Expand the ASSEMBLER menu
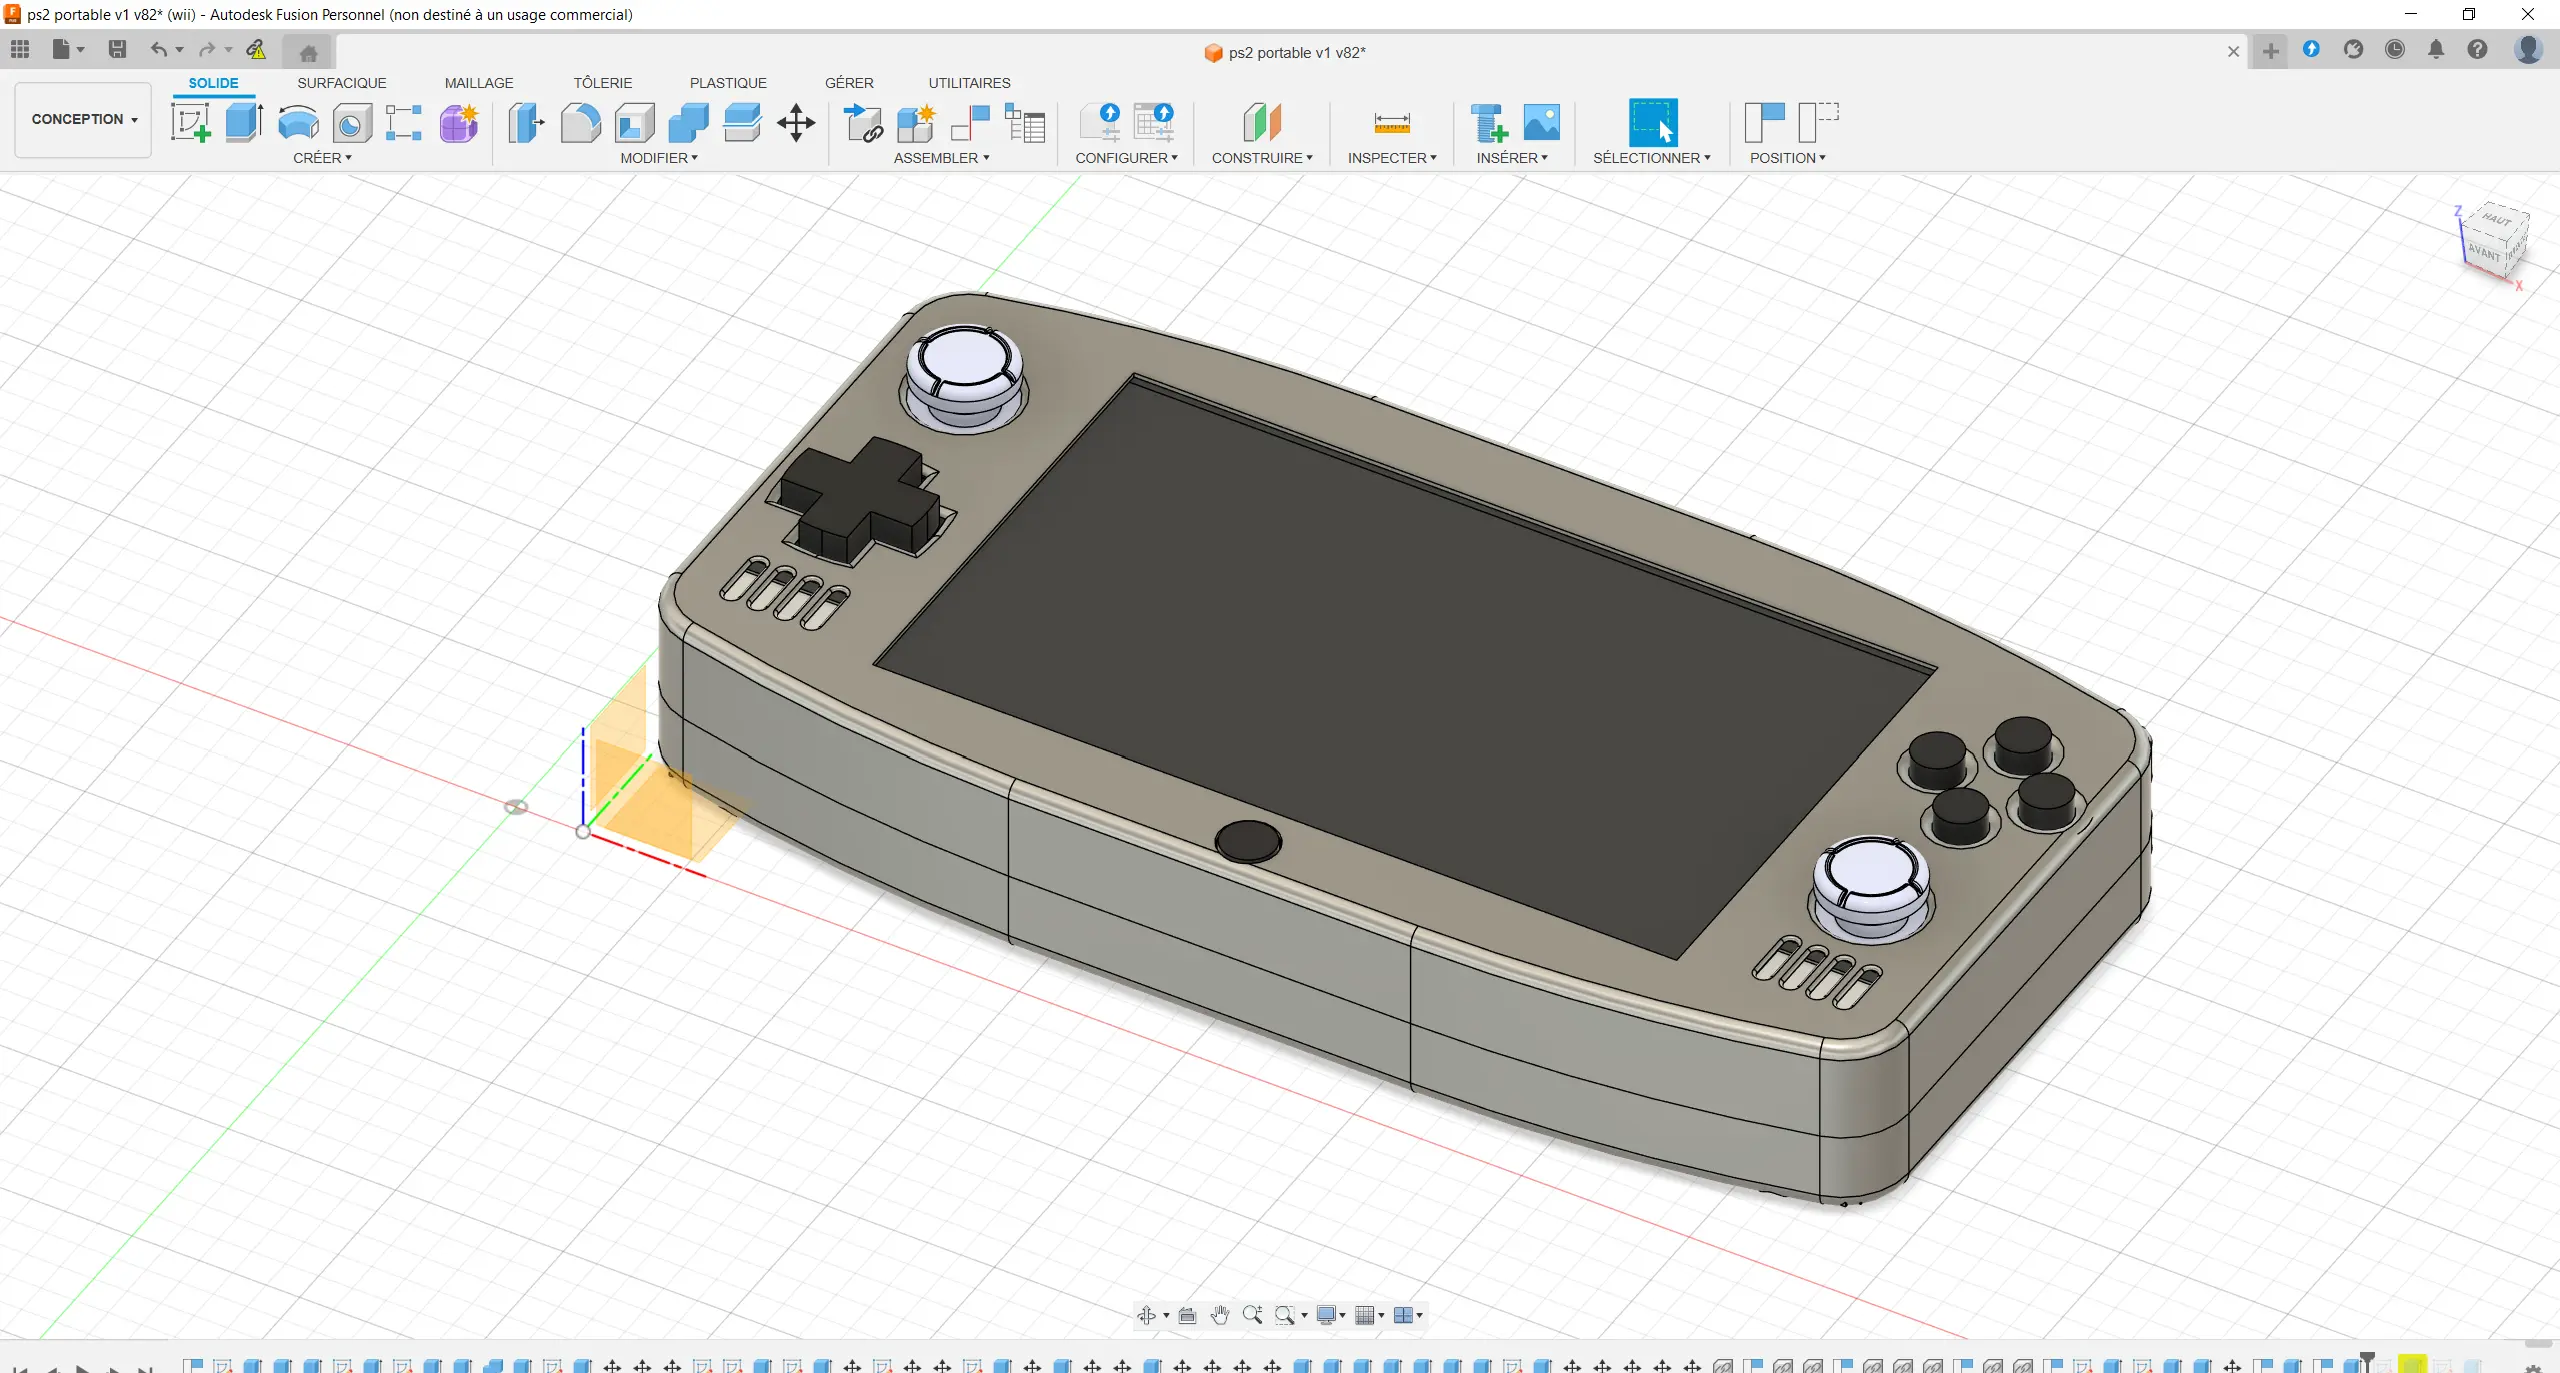2560x1373 pixels. (x=941, y=158)
